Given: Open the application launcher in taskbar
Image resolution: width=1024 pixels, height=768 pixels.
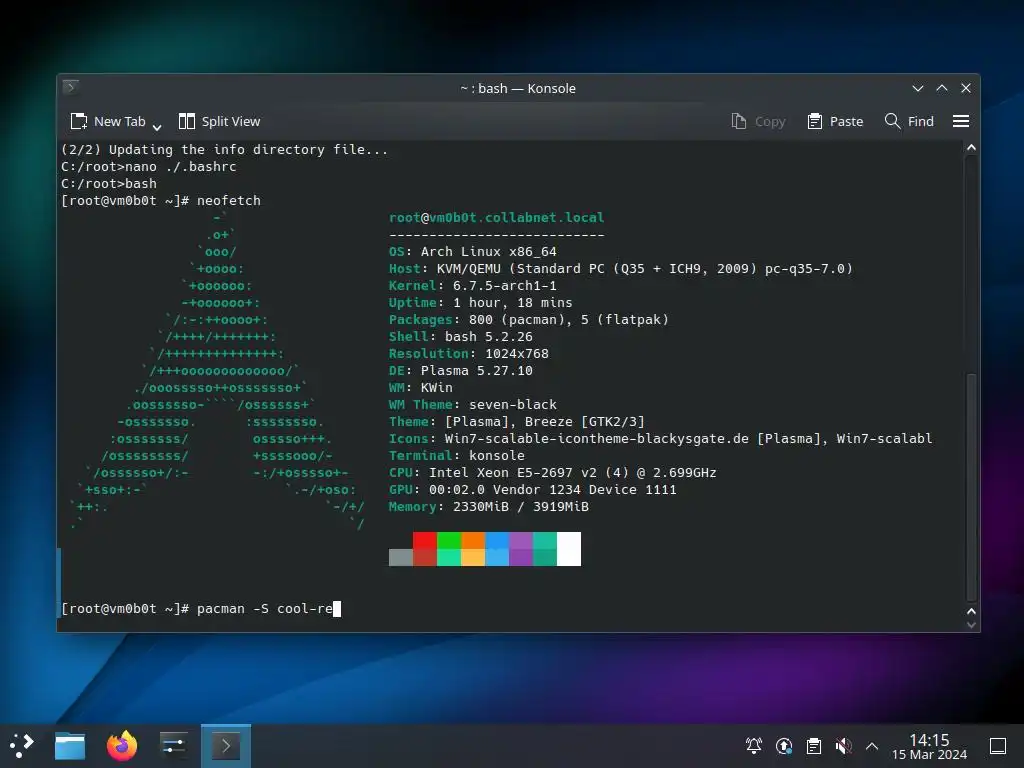Looking at the screenshot, I should 22,745.
